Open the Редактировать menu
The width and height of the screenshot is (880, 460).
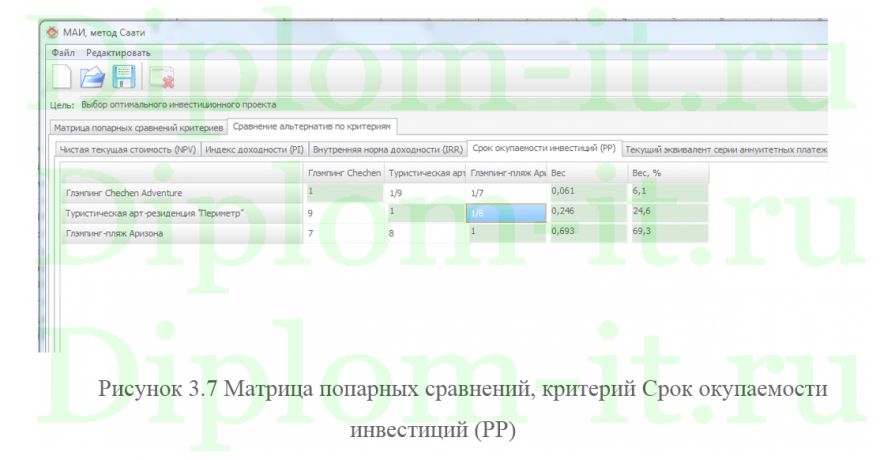(118, 53)
